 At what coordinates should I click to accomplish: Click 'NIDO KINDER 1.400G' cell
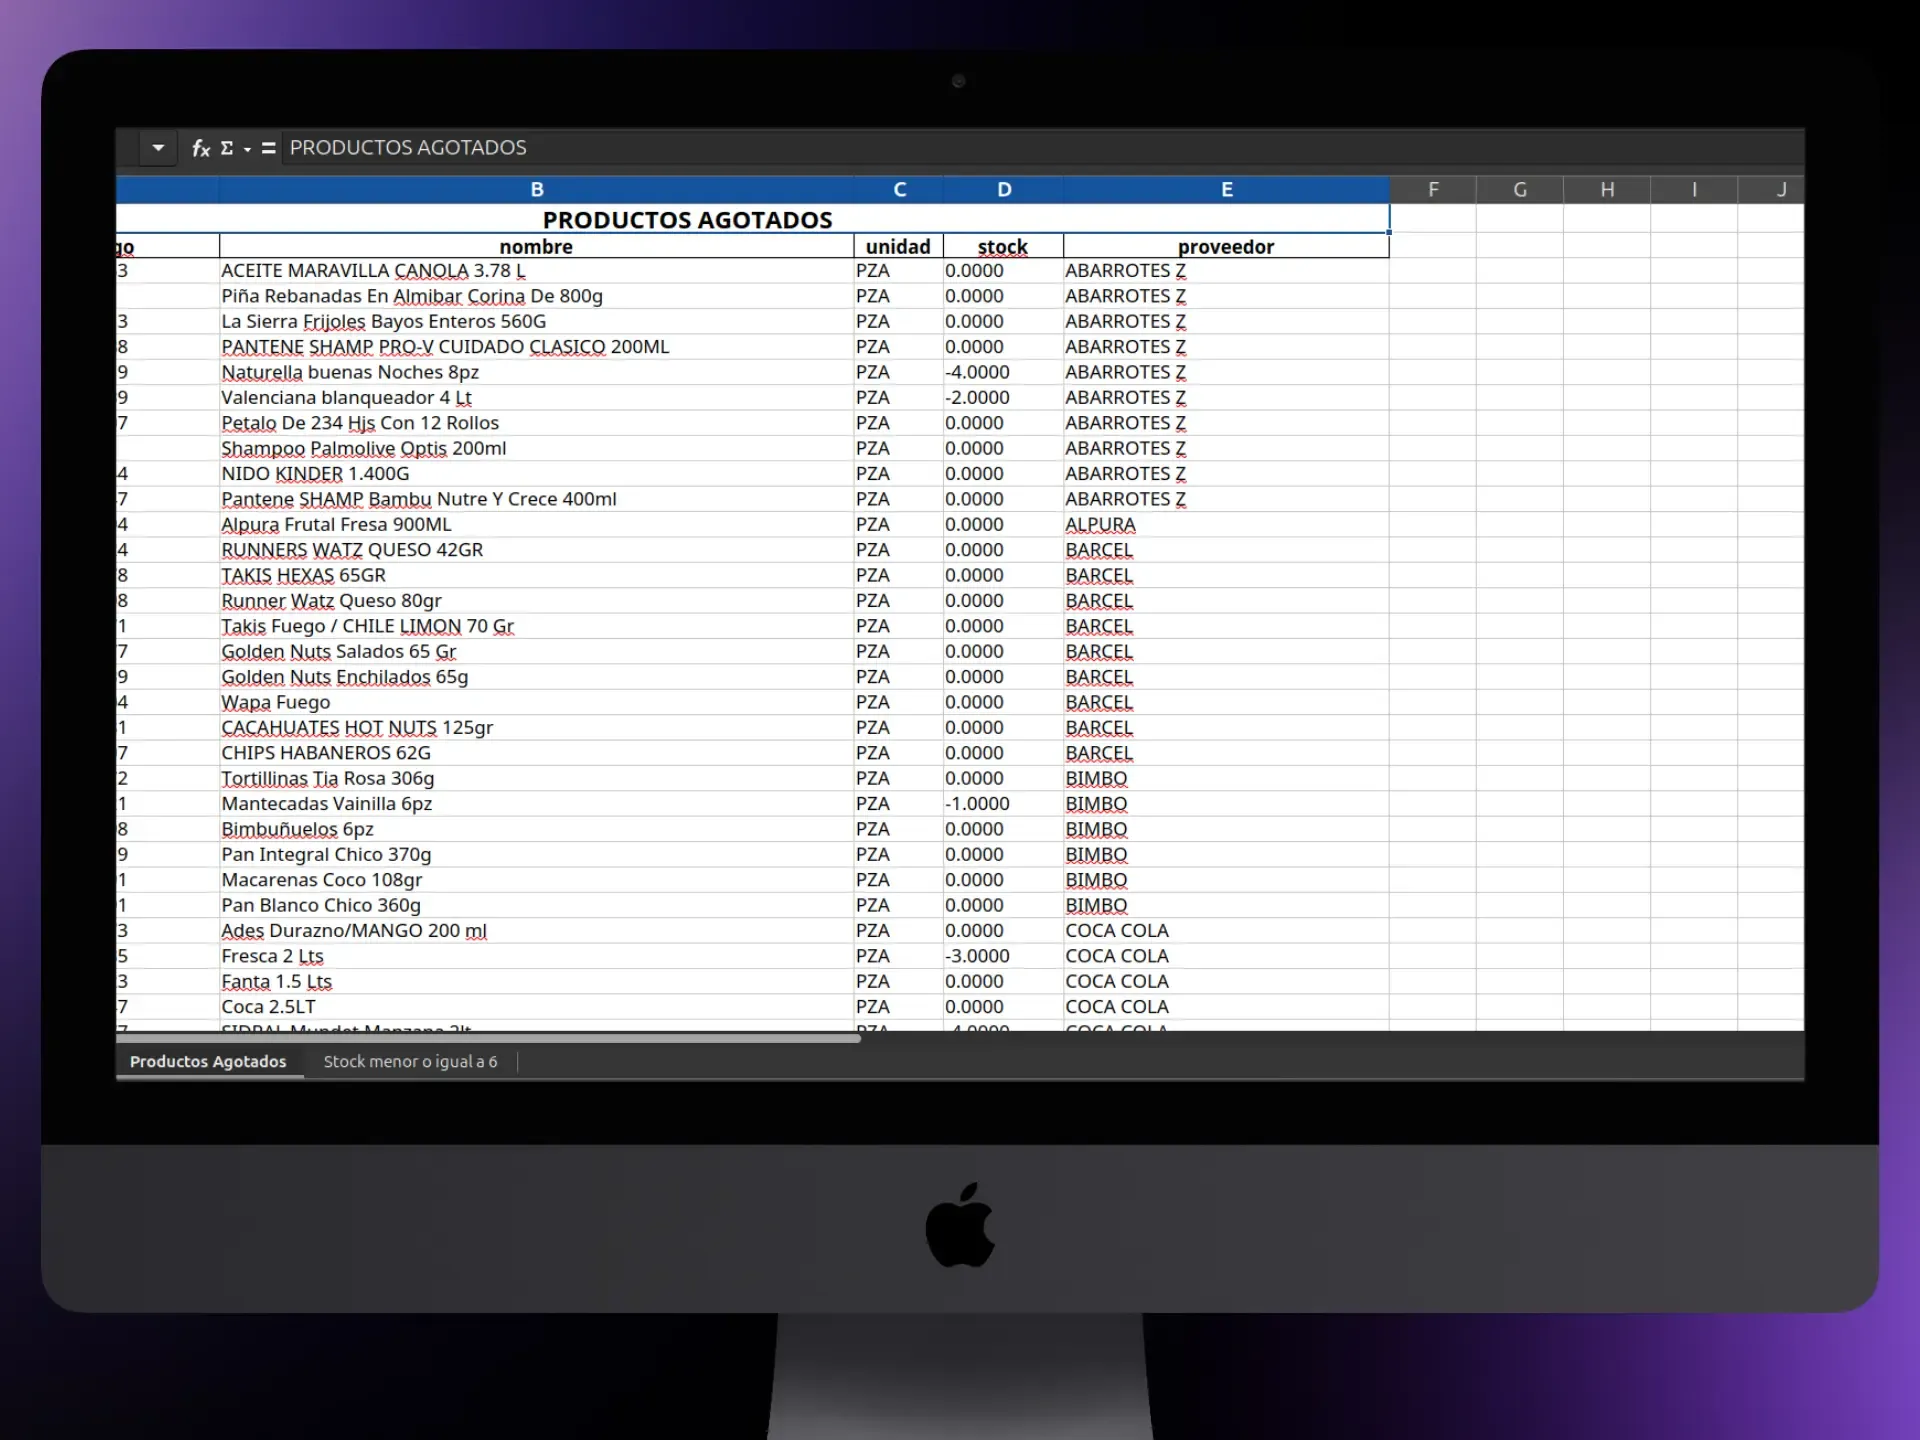tap(536, 474)
